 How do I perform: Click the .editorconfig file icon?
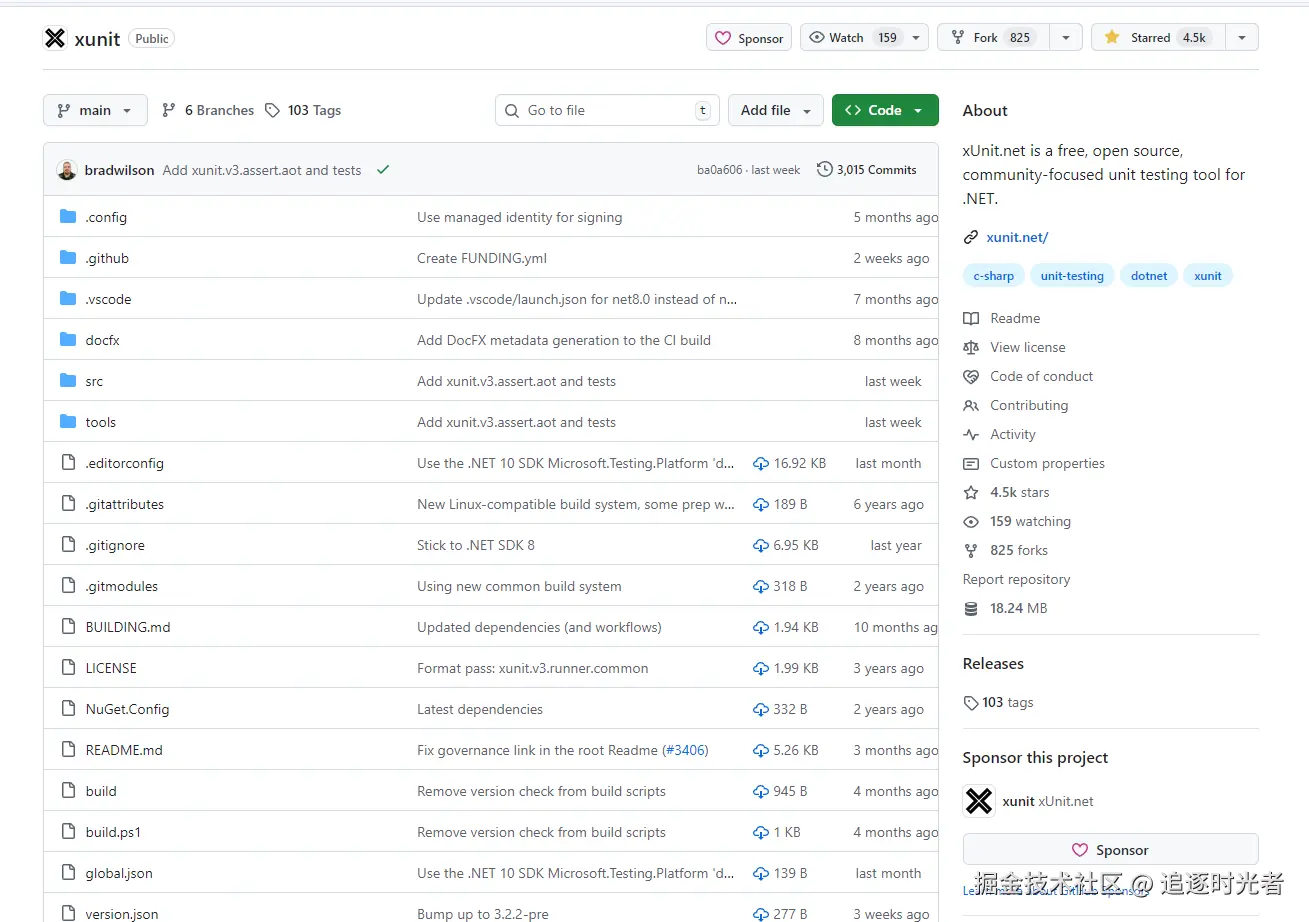pyautogui.click(x=68, y=463)
